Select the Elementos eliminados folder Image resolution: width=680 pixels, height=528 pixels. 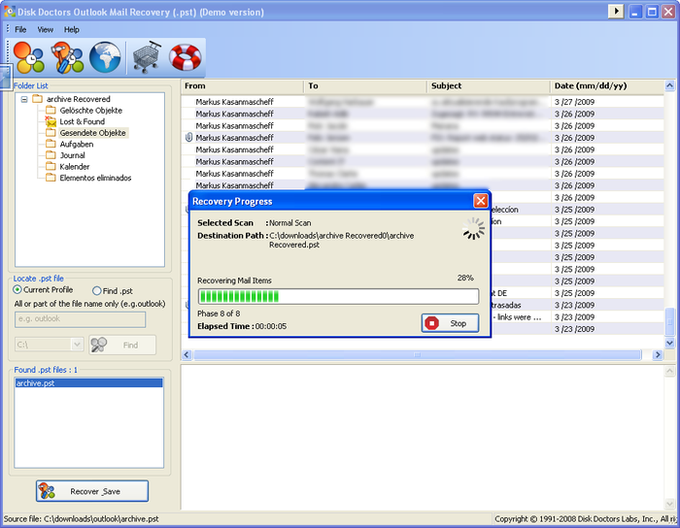95,178
